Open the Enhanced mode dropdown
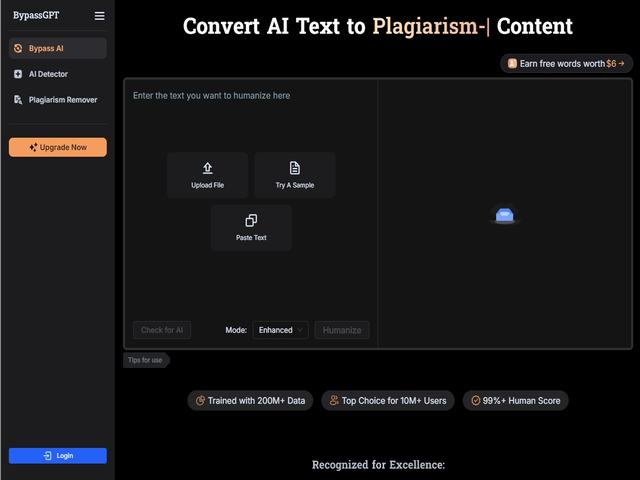Screen dimensions: 640x480 (x=280, y=330)
